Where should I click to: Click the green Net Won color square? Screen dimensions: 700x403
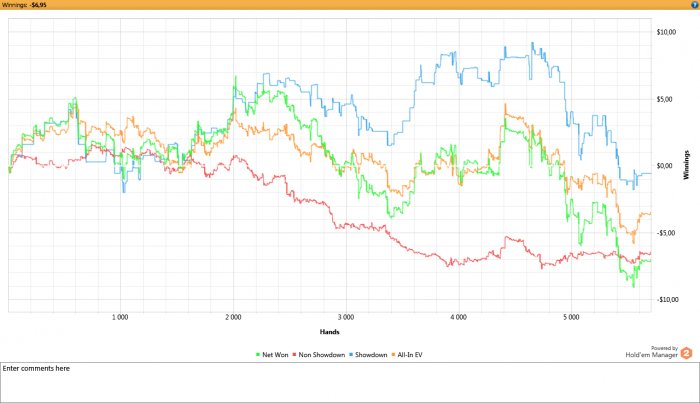click(x=258, y=355)
